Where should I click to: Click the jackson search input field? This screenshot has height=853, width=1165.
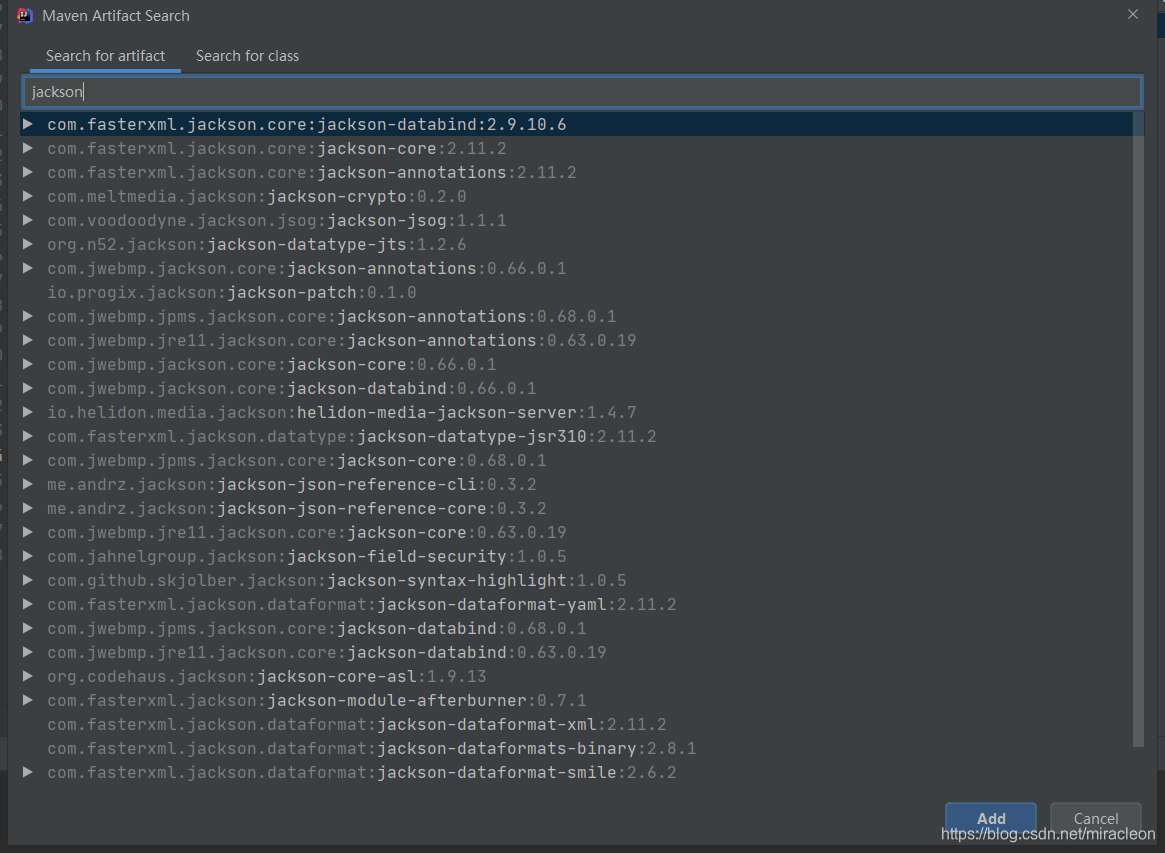tap(582, 91)
